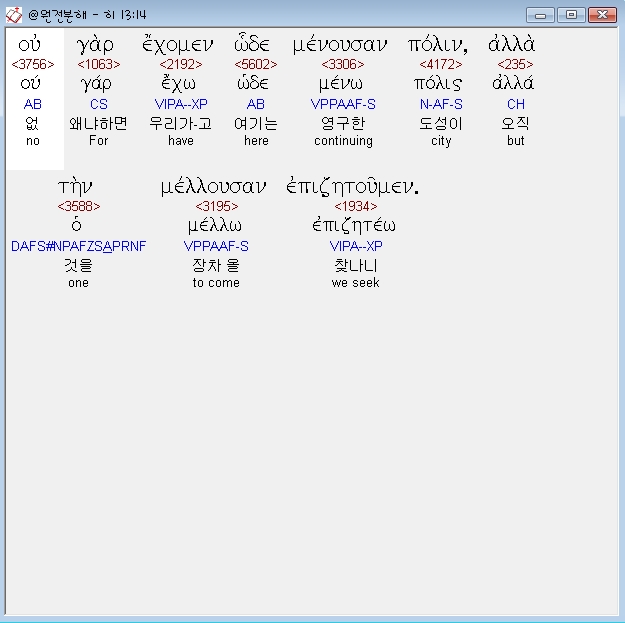Click parsing code N-AF-S
Screen dimensions: 625x623
coord(441,104)
